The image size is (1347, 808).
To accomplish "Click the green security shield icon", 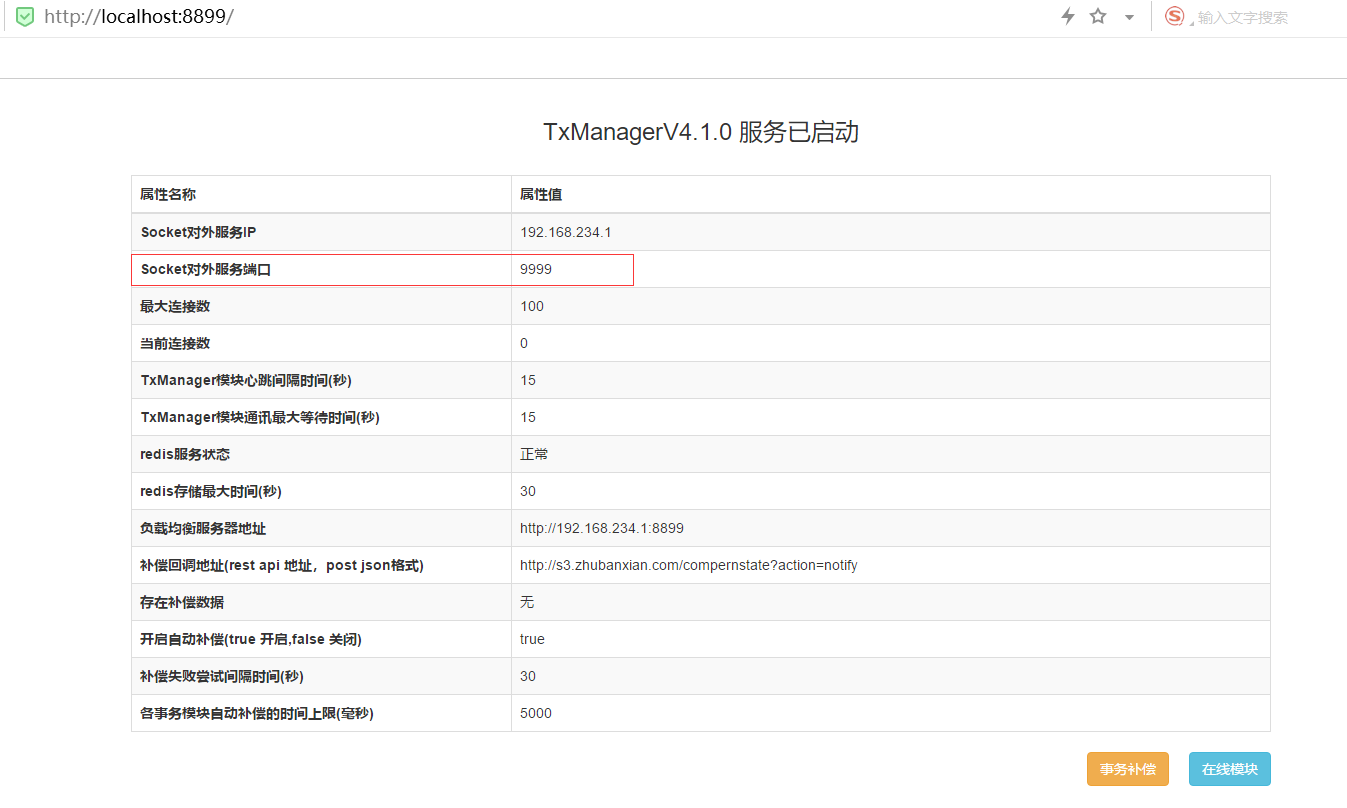I will tap(25, 17).
